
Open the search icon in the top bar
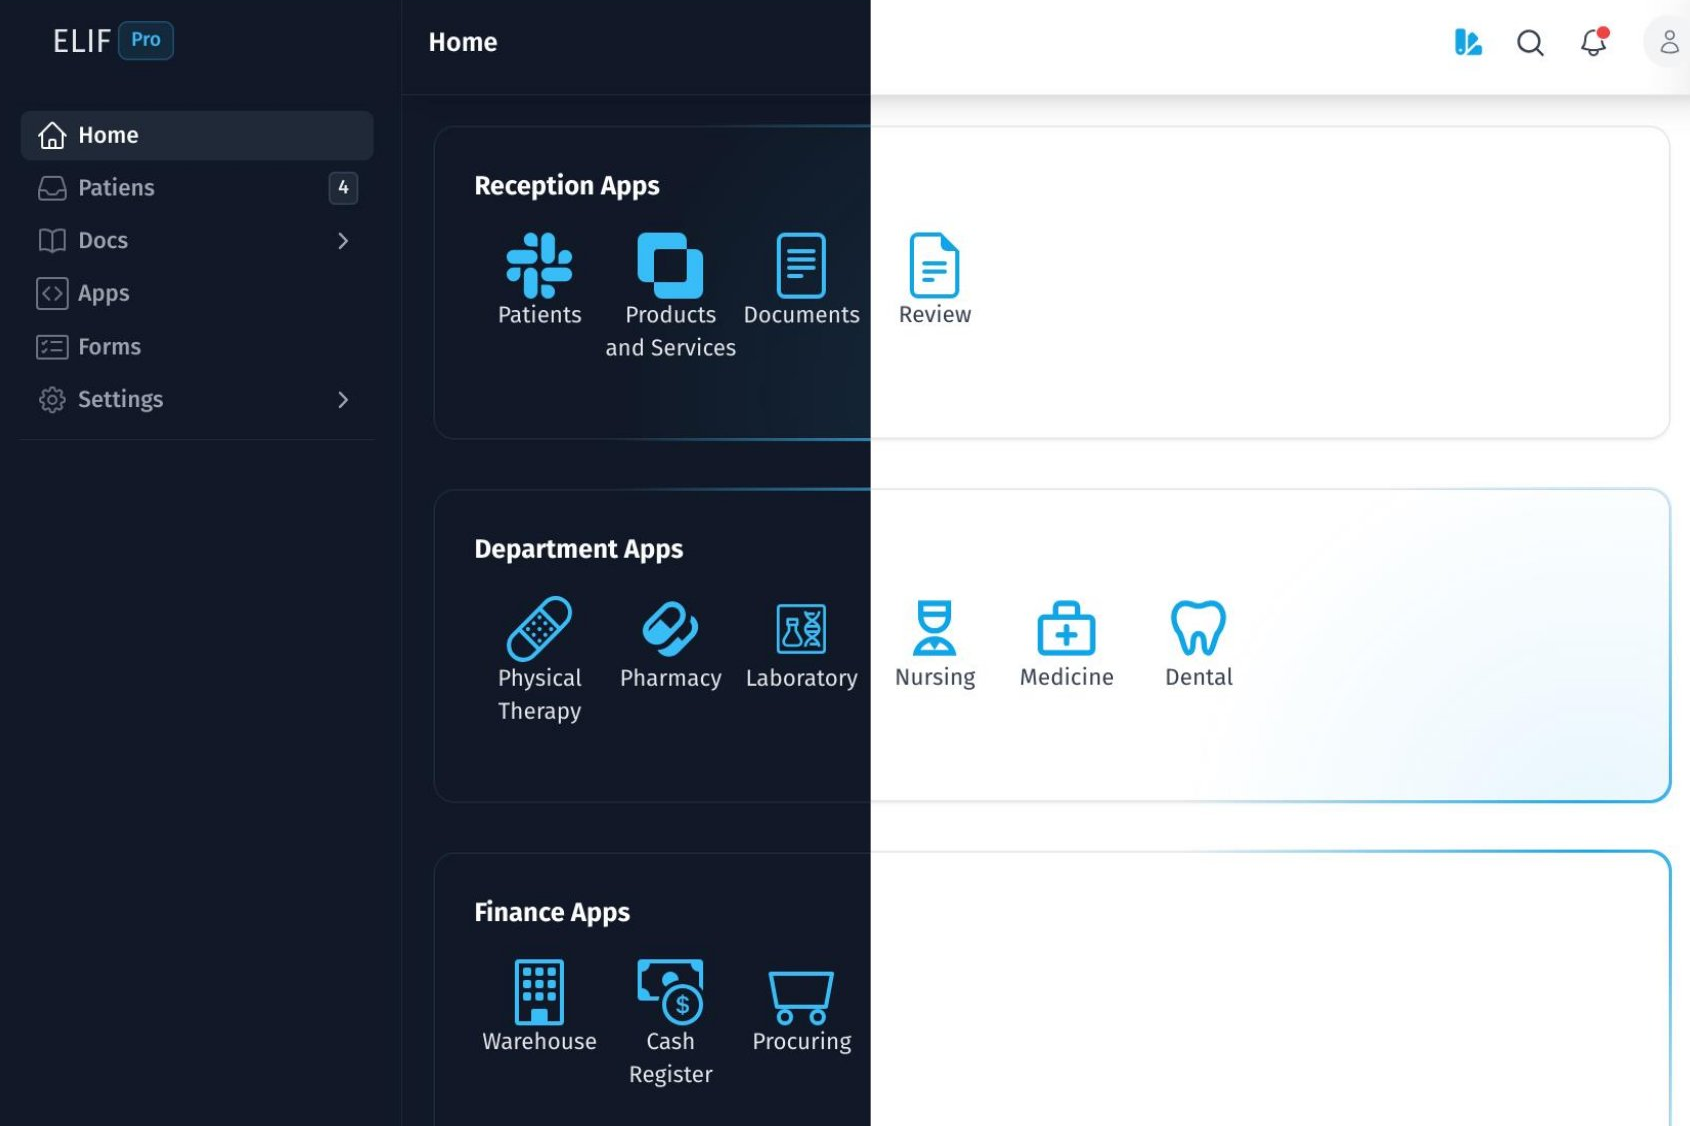(1529, 43)
